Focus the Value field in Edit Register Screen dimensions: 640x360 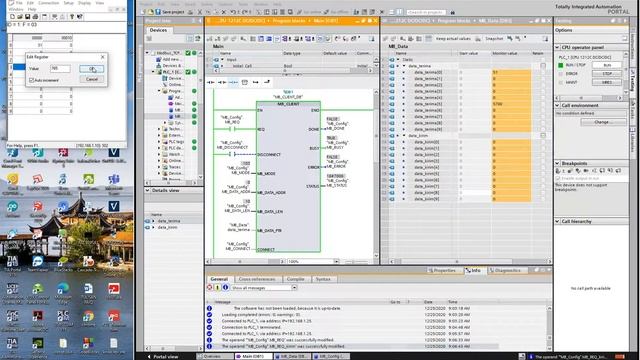(60, 69)
